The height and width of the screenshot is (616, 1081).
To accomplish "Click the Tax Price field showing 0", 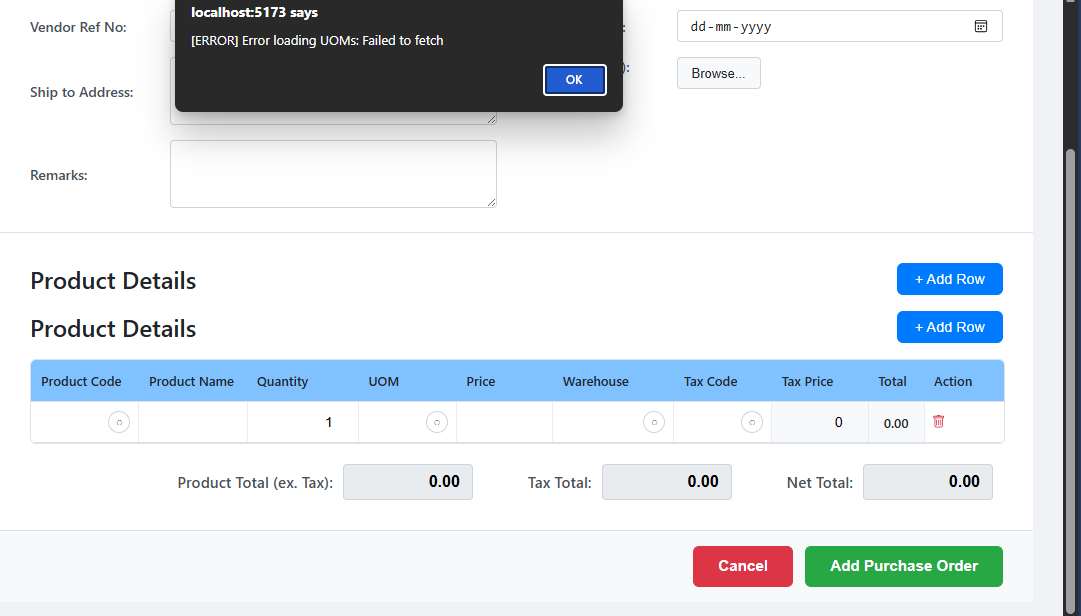I will click(x=819, y=423).
